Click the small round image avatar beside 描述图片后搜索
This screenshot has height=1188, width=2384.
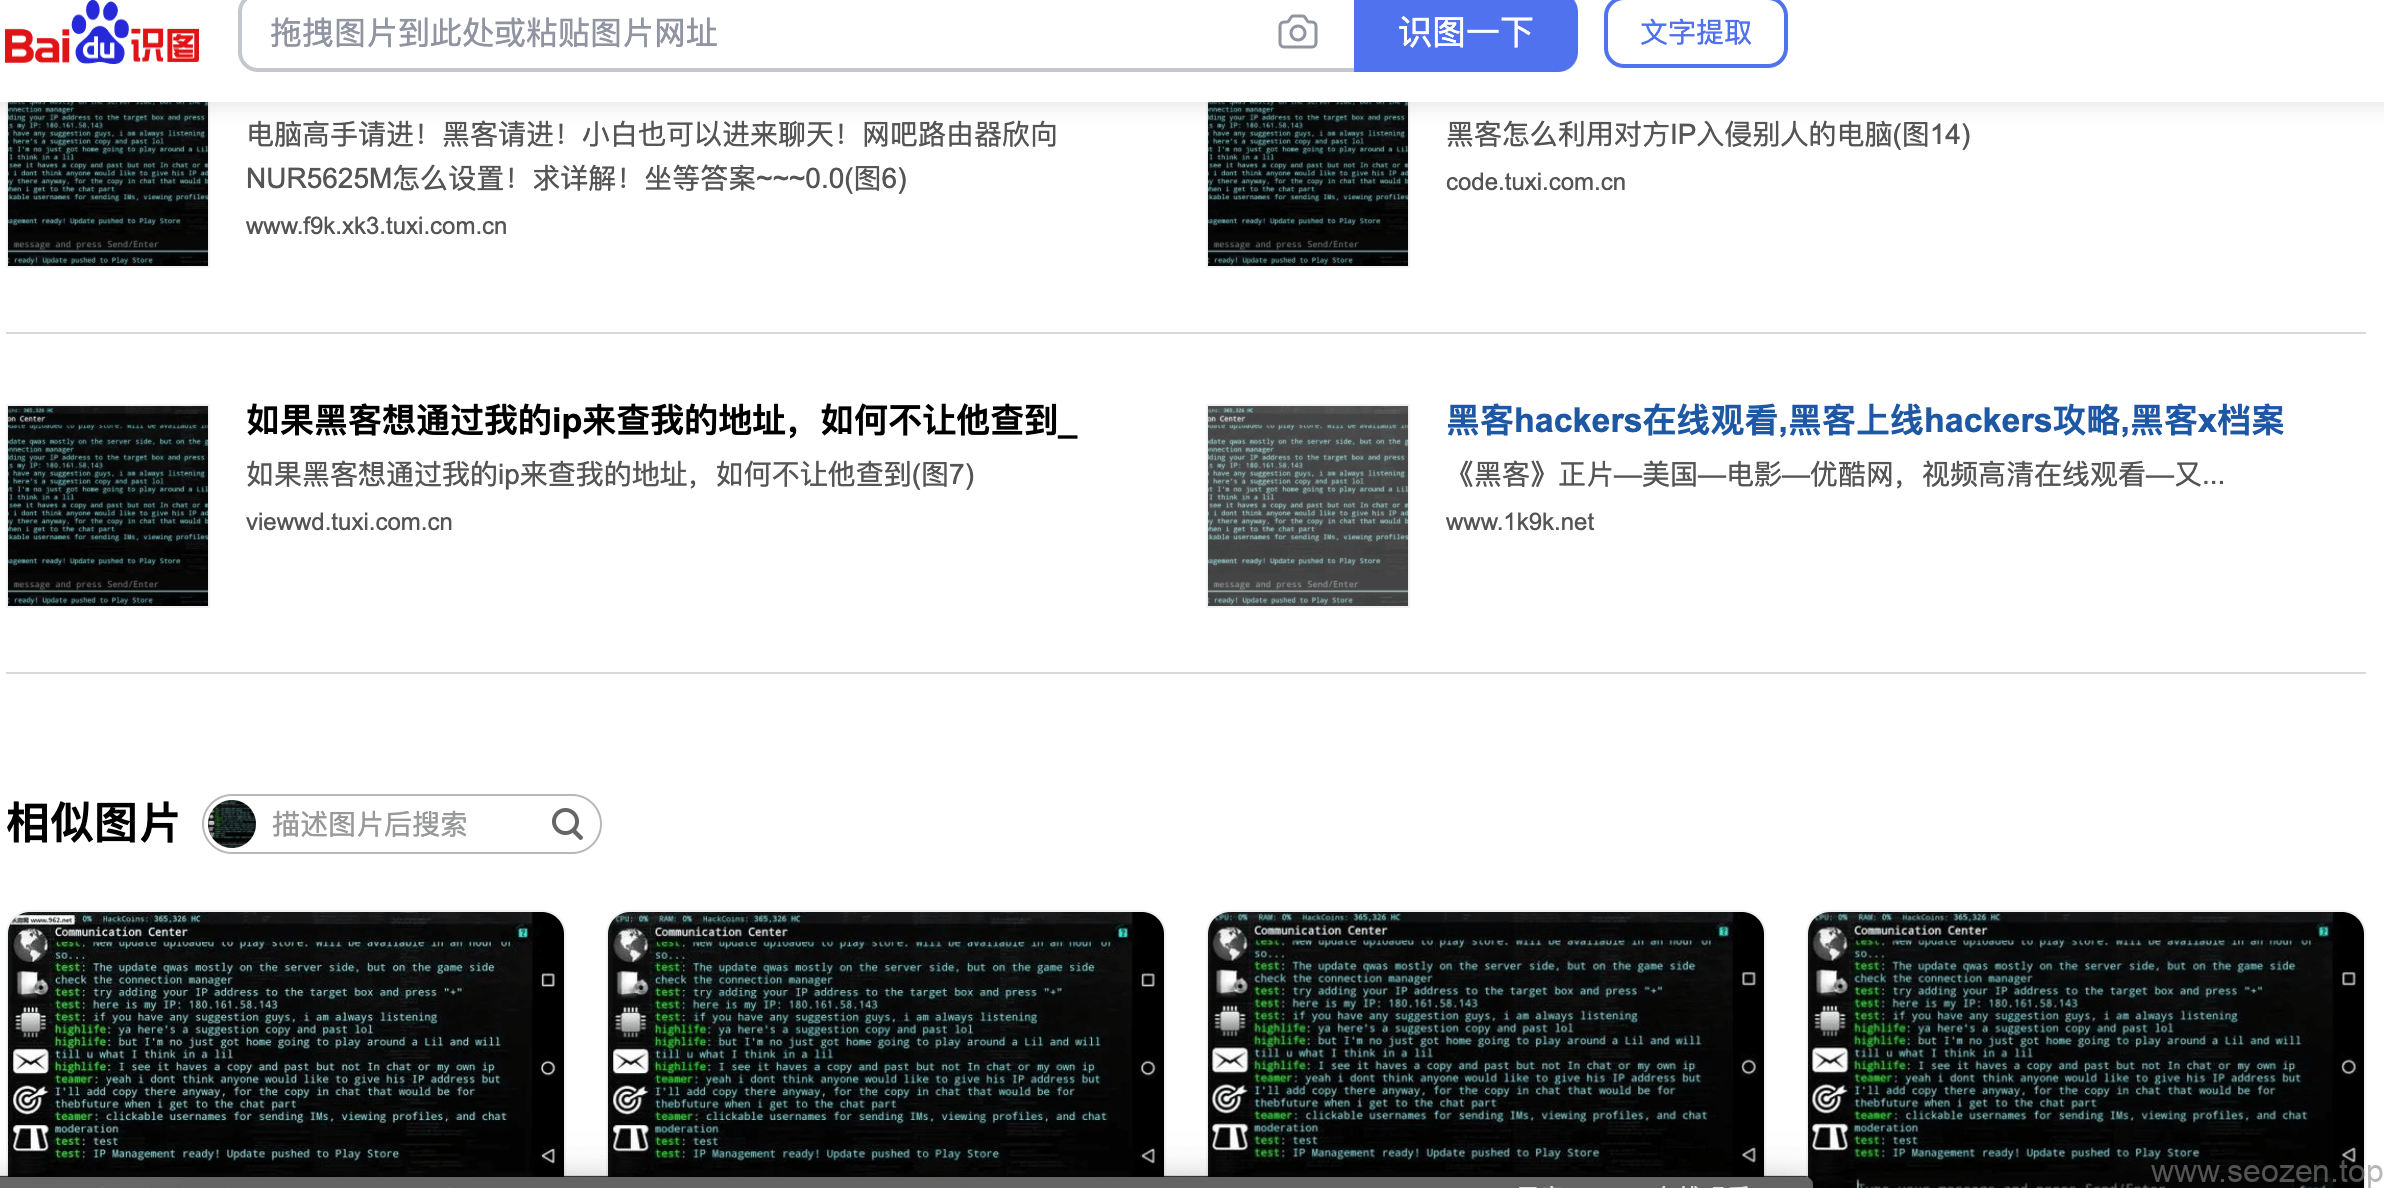232,823
